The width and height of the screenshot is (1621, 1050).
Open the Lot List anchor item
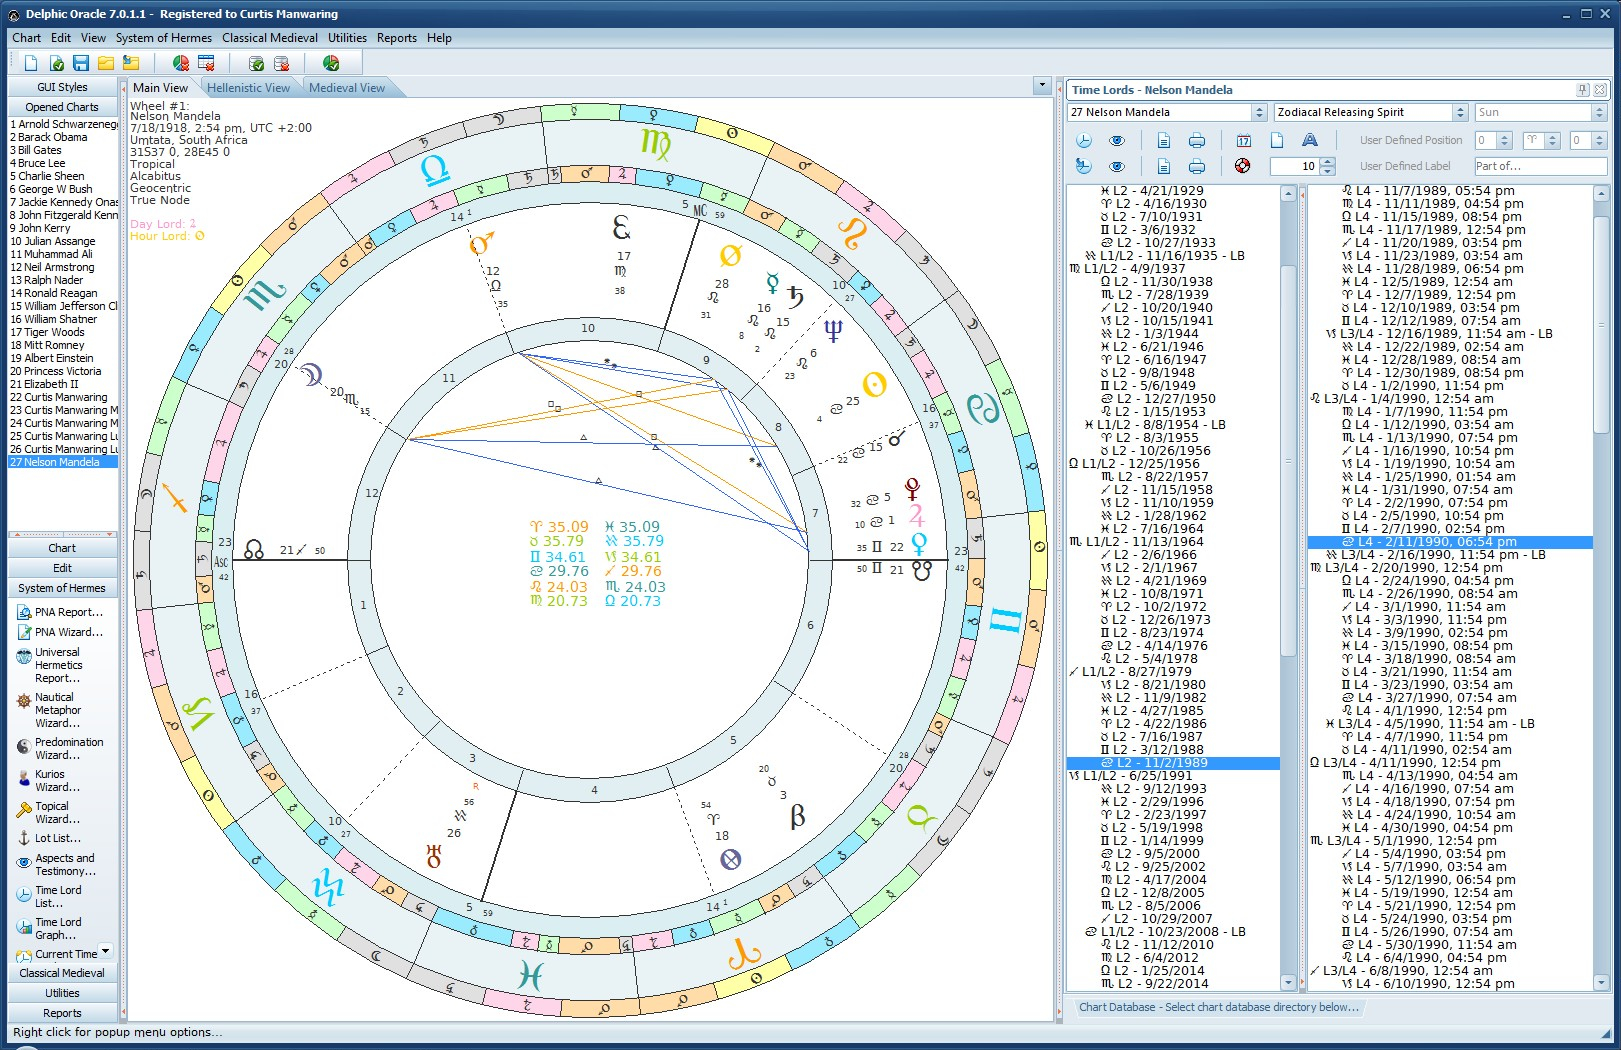pyautogui.click(x=50, y=838)
